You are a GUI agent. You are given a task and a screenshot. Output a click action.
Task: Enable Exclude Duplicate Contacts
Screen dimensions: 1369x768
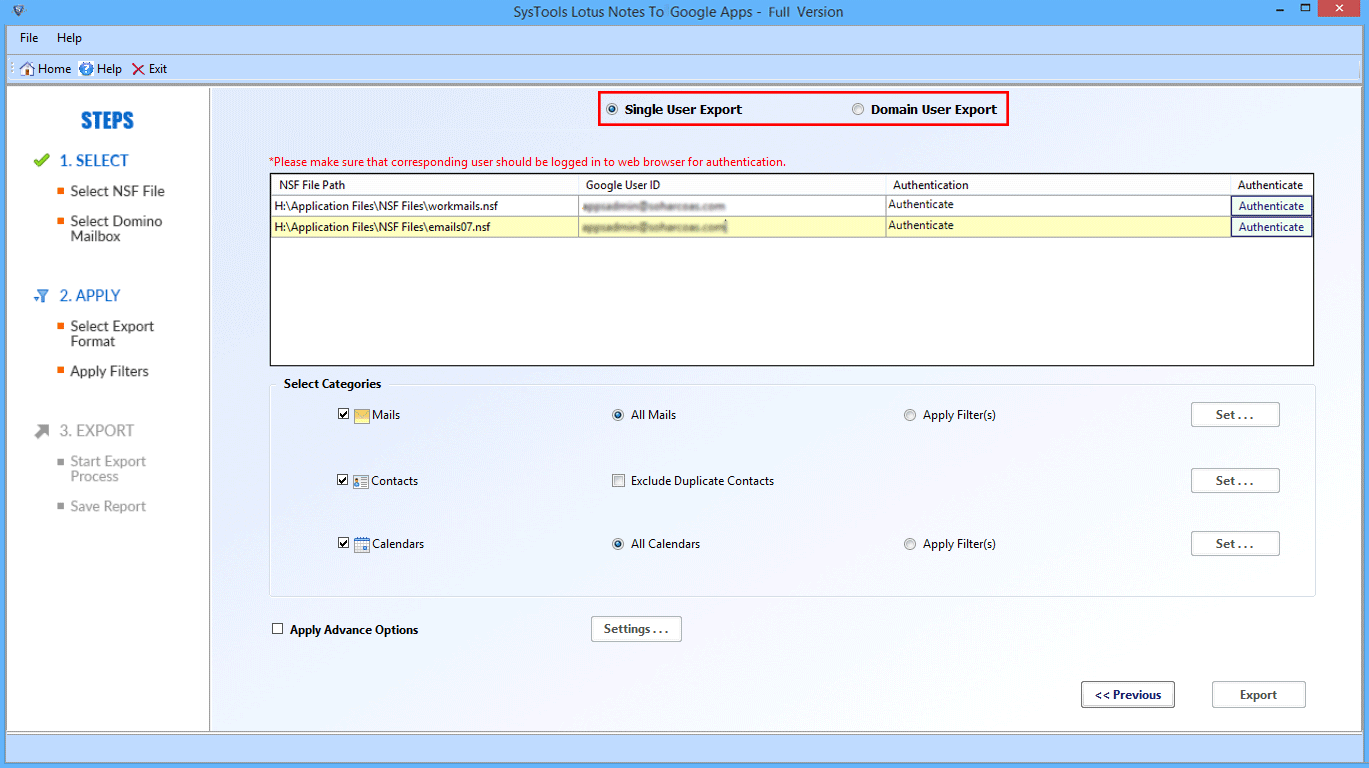618,481
